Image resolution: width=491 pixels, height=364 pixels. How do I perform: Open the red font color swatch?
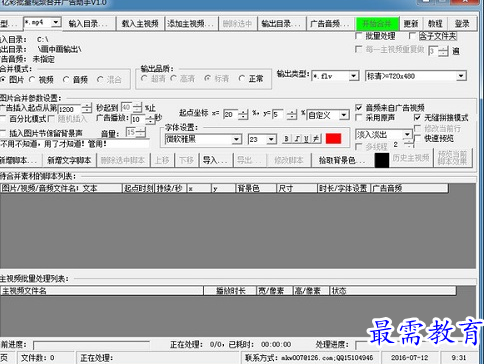333,139
